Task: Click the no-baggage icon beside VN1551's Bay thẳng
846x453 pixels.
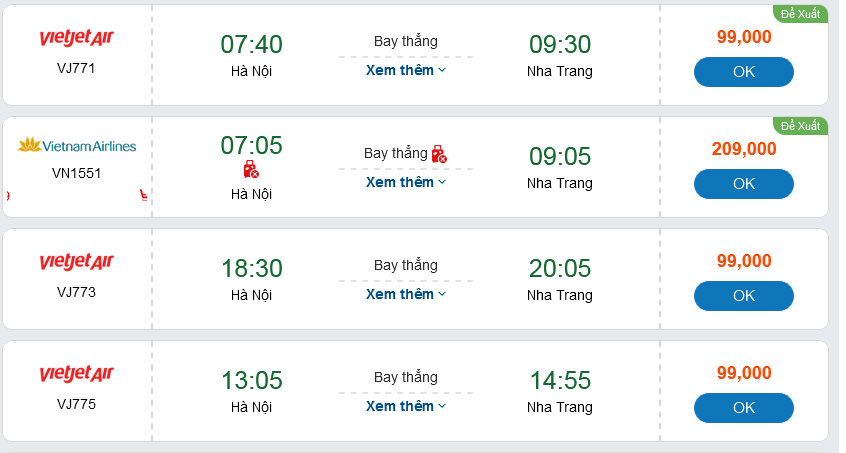Action: 439,154
